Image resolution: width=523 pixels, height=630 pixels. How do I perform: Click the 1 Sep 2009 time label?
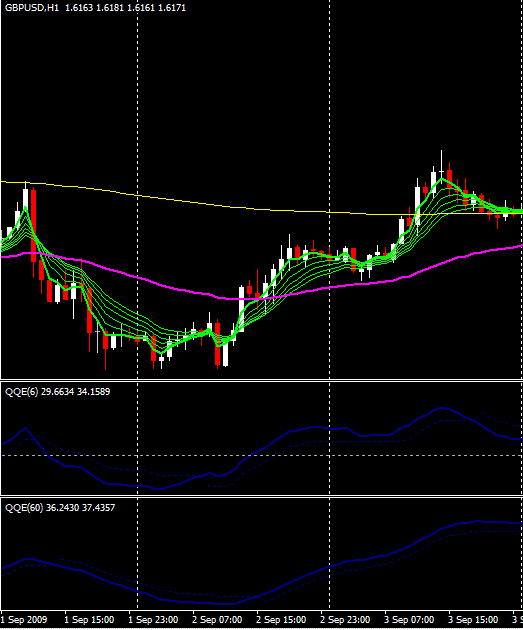click(23, 619)
